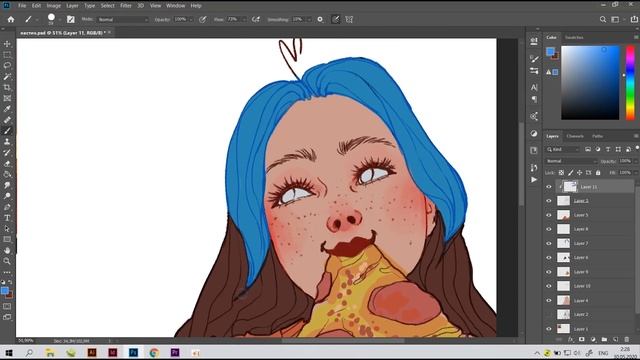Hide Layer 4 using its eye icon
Screen dimensions: 640x360
pos(549,301)
